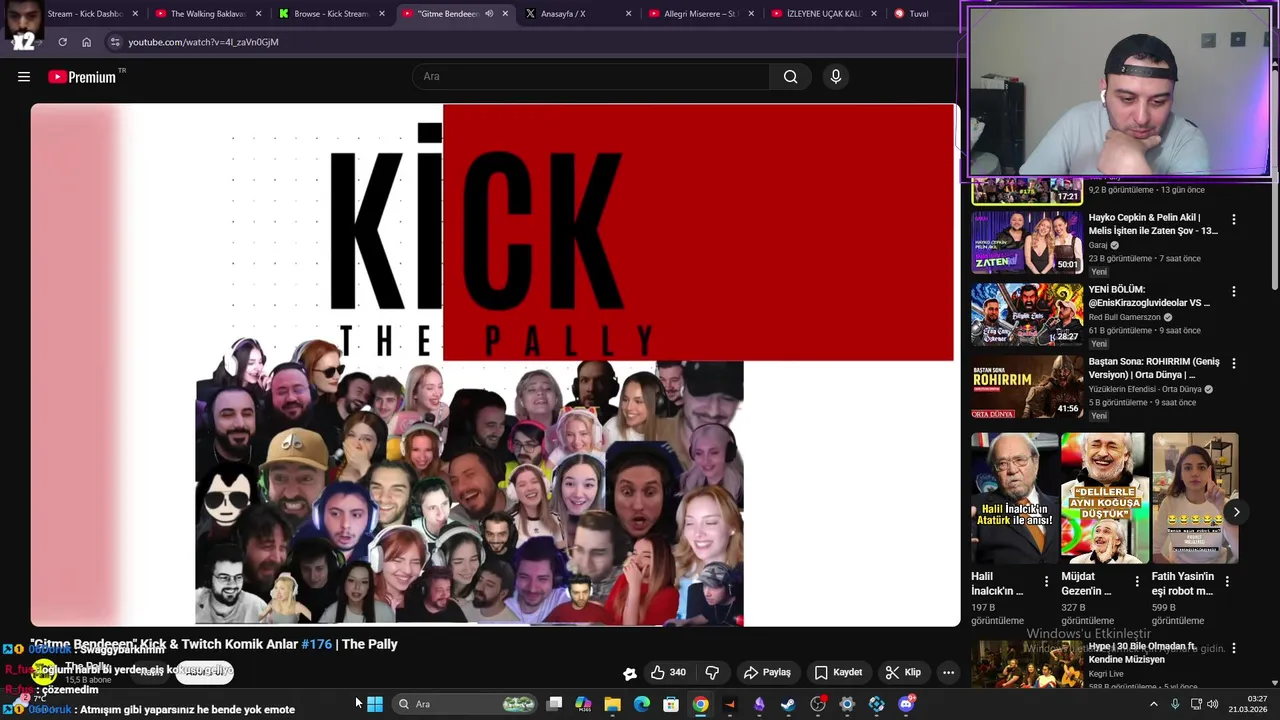Open Task View in taskbar
The width and height of the screenshot is (1280, 720).
coord(554,704)
